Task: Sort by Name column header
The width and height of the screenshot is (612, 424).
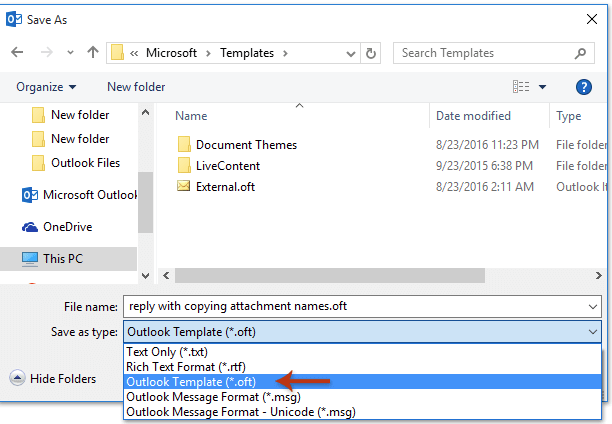Action: tap(191, 116)
